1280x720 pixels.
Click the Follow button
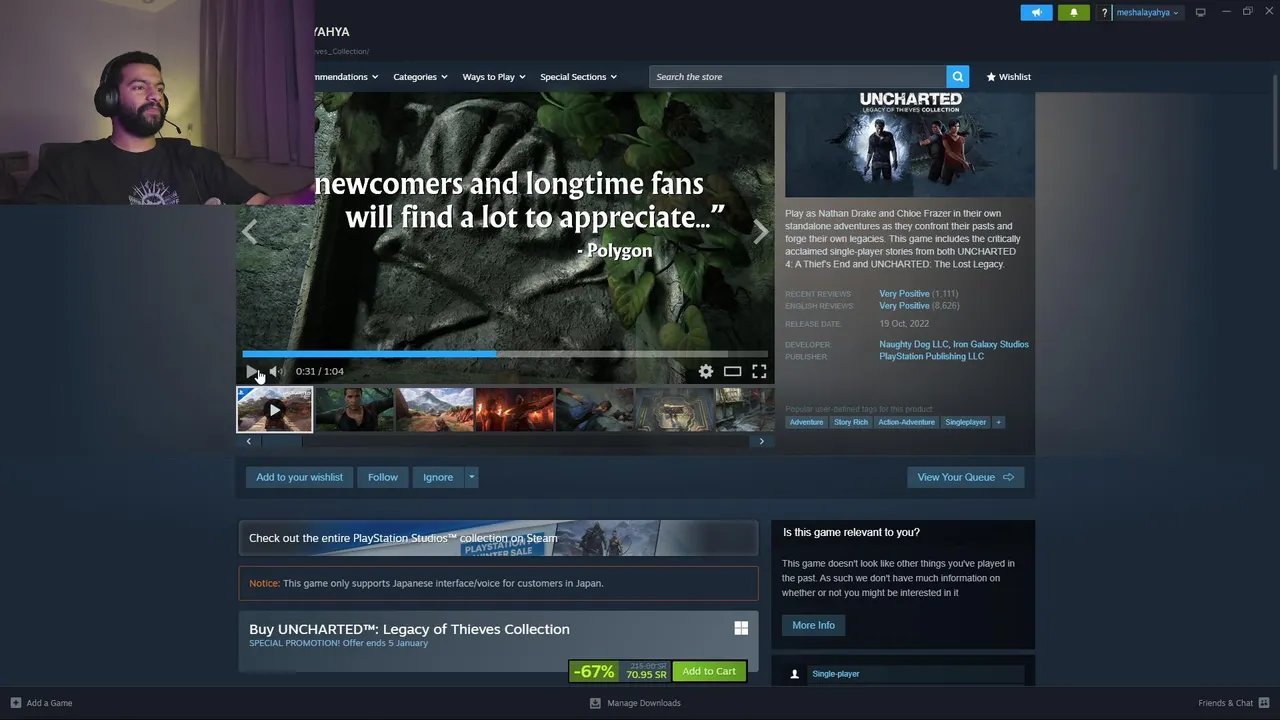point(382,477)
